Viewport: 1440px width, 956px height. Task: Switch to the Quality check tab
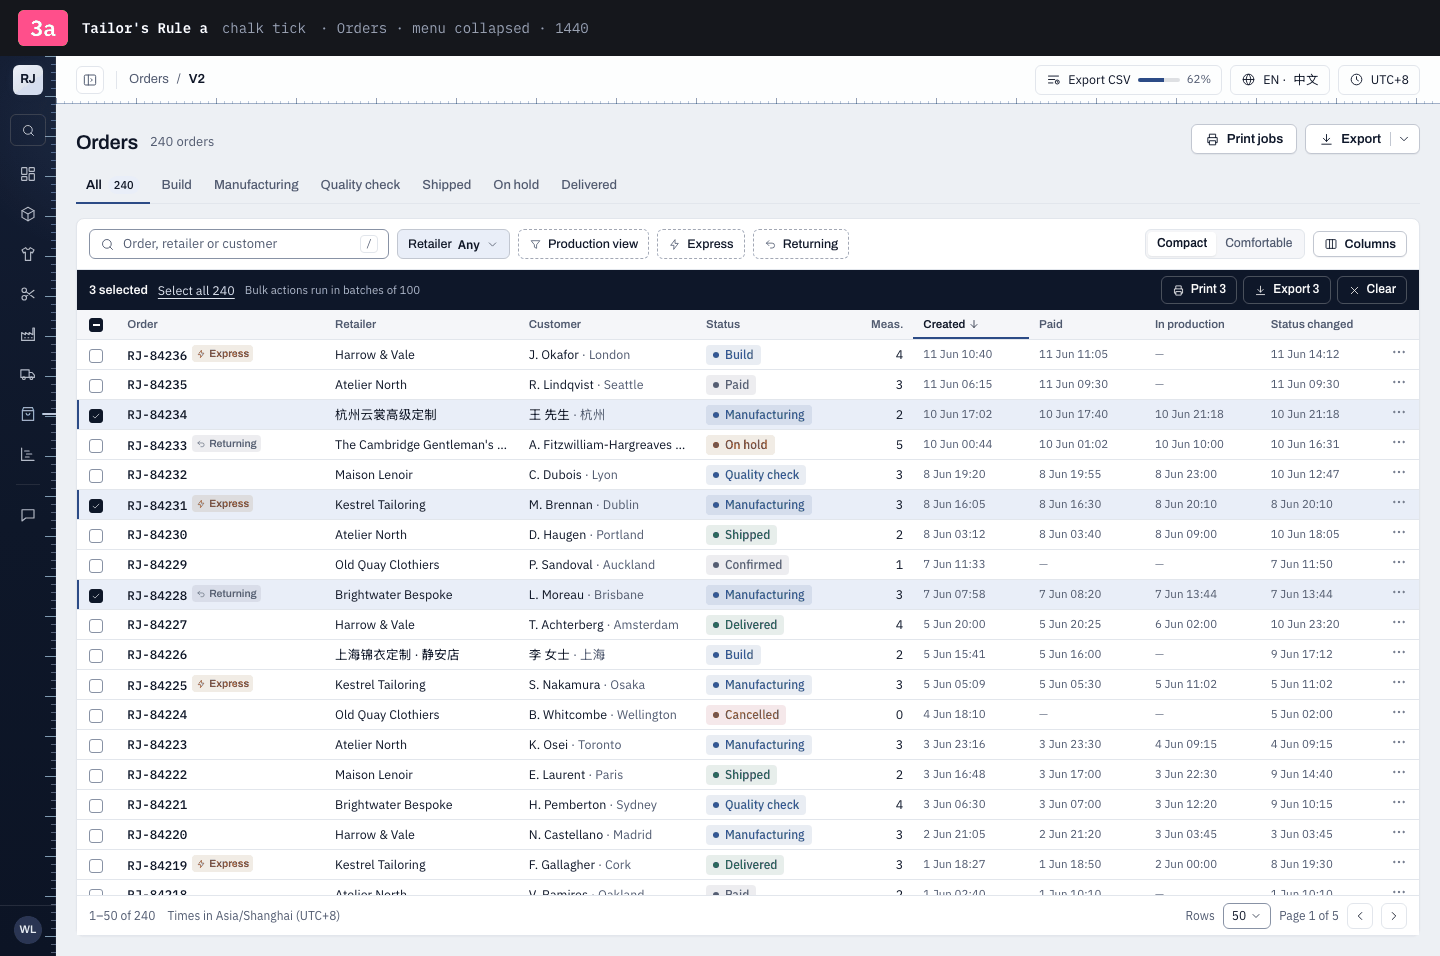[x=360, y=185]
